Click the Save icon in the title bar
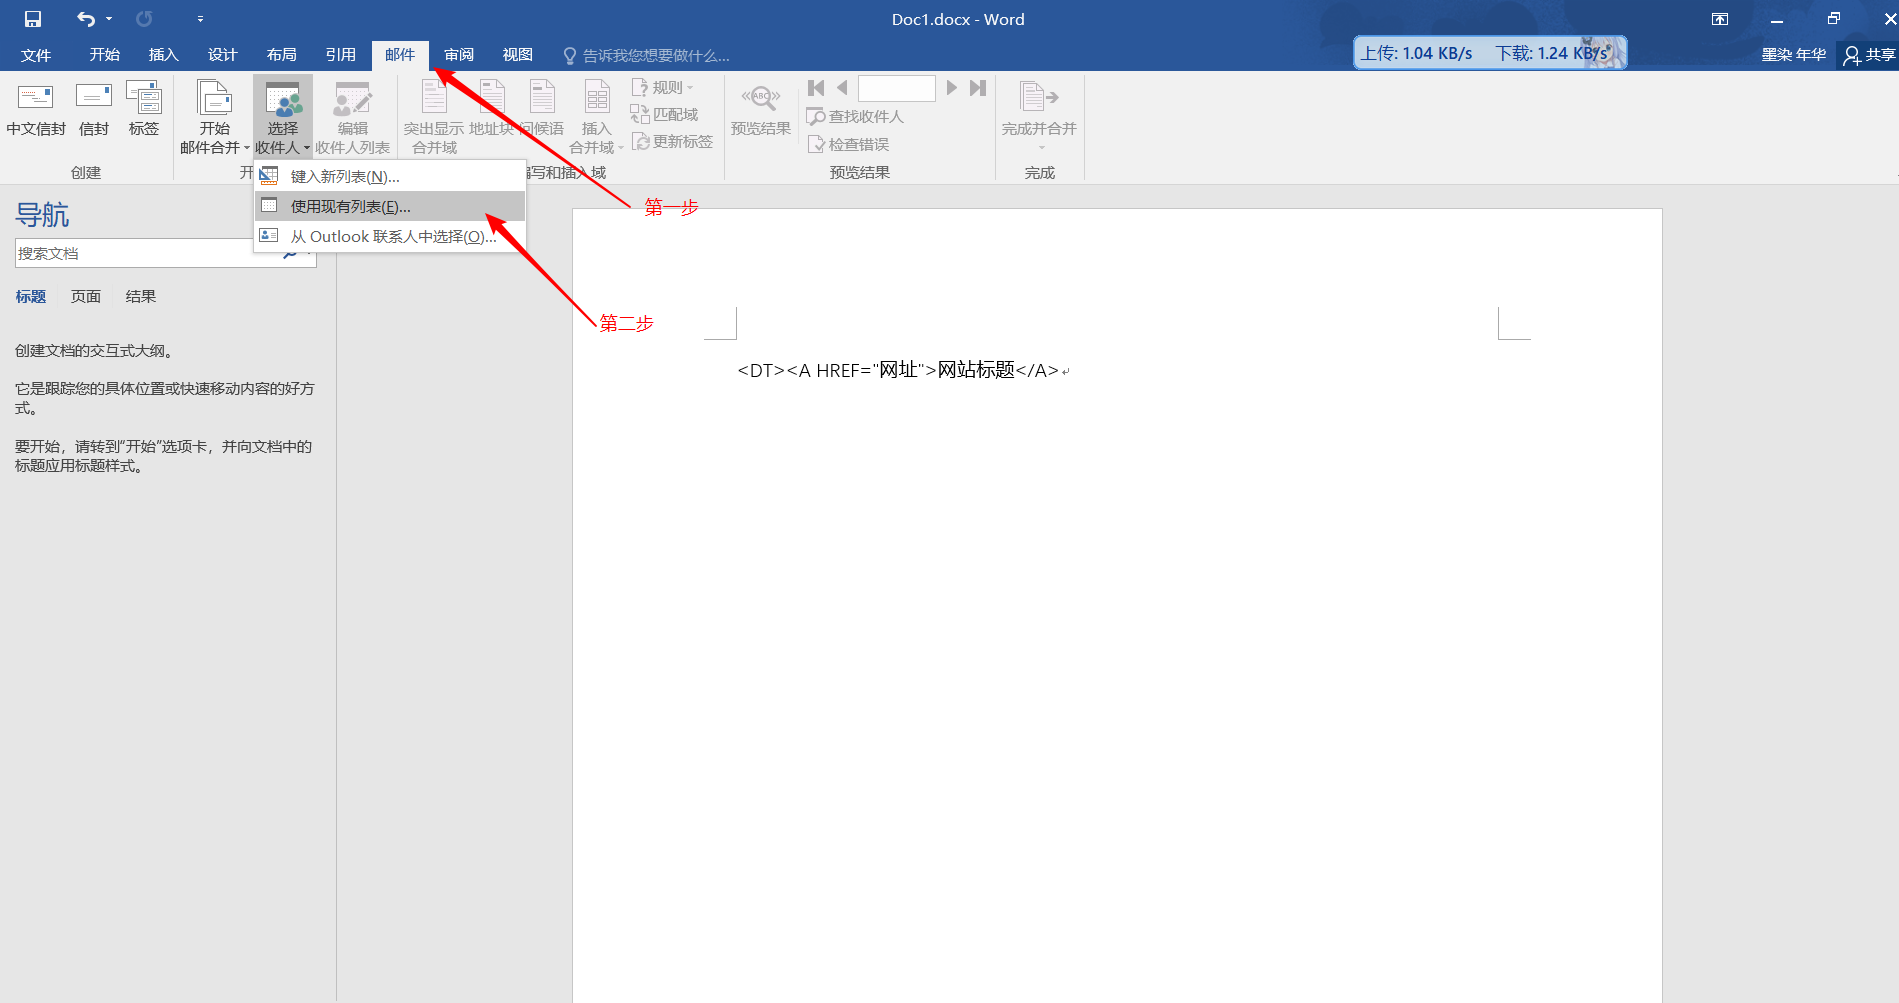The width and height of the screenshot is (1899, 1003). (x=33, y=19)
